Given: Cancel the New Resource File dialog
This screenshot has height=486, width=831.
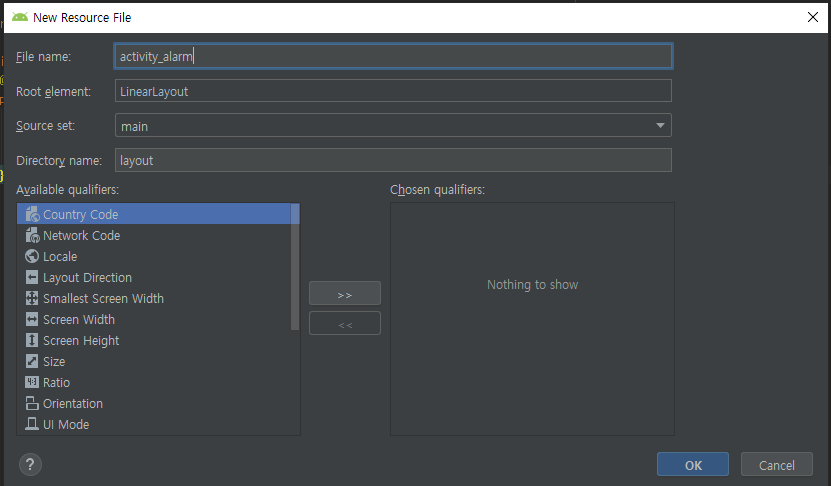Looking at the screenshot, I should click(776, 465).
